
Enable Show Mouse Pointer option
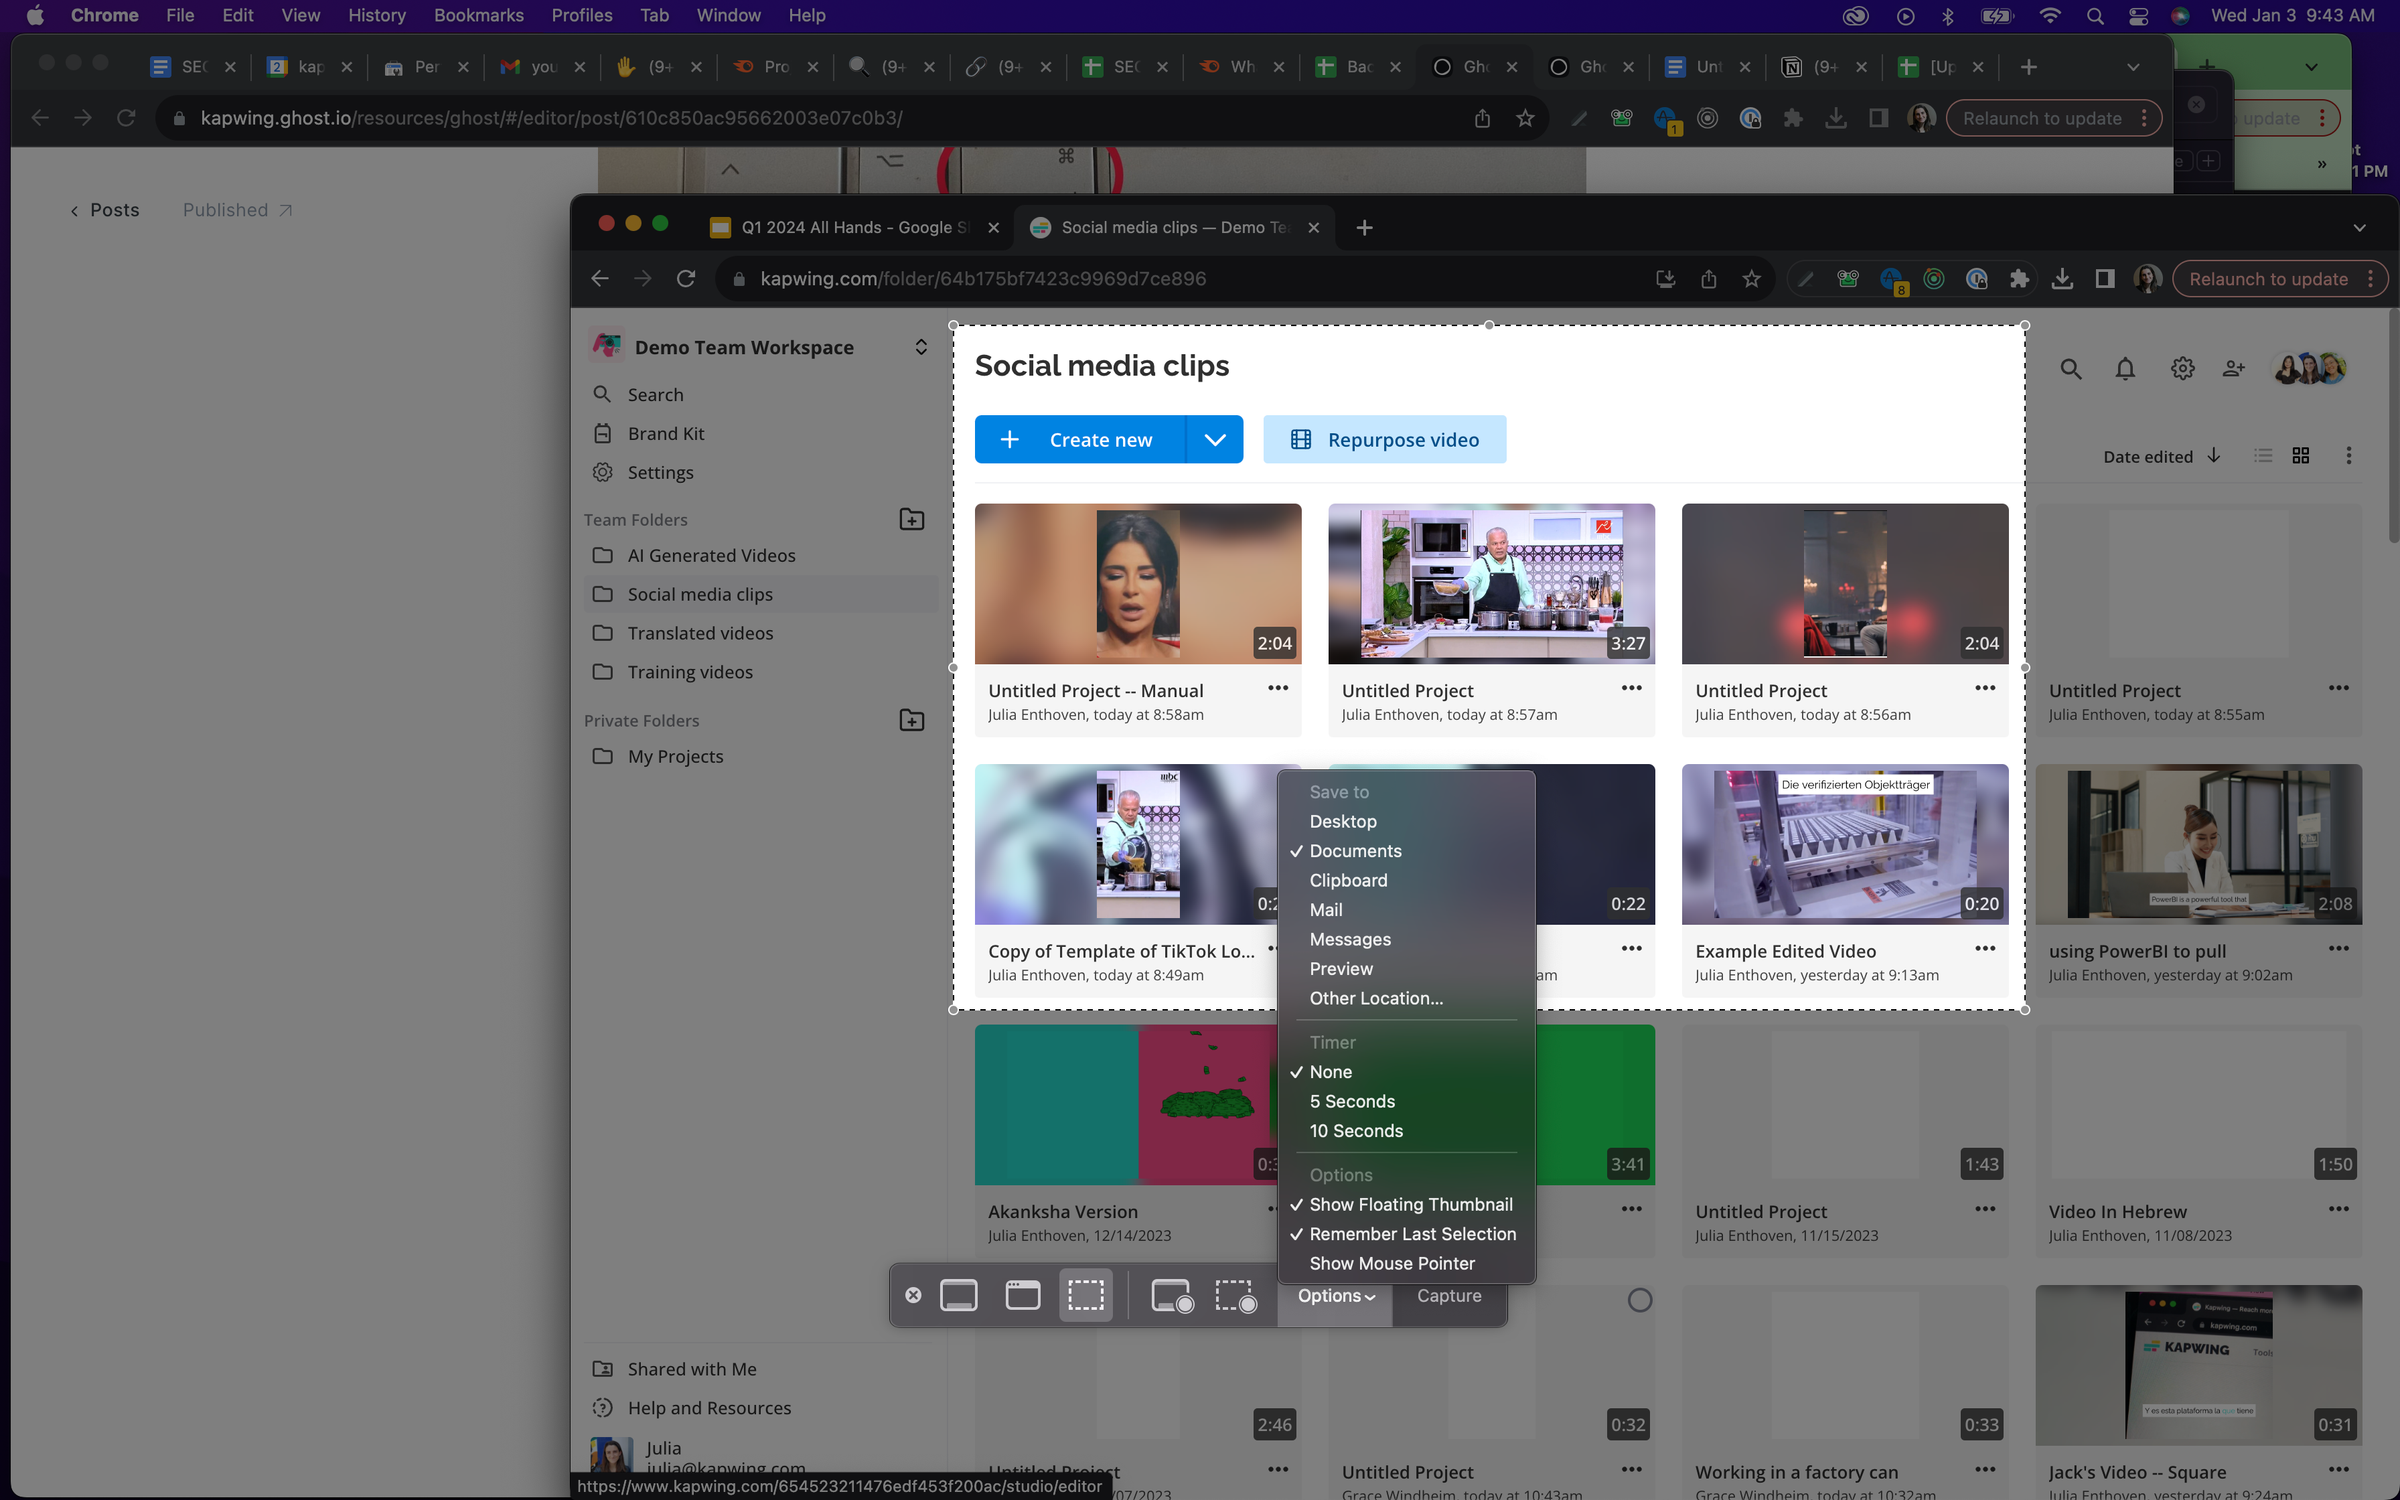(x=1391, y=1263)
